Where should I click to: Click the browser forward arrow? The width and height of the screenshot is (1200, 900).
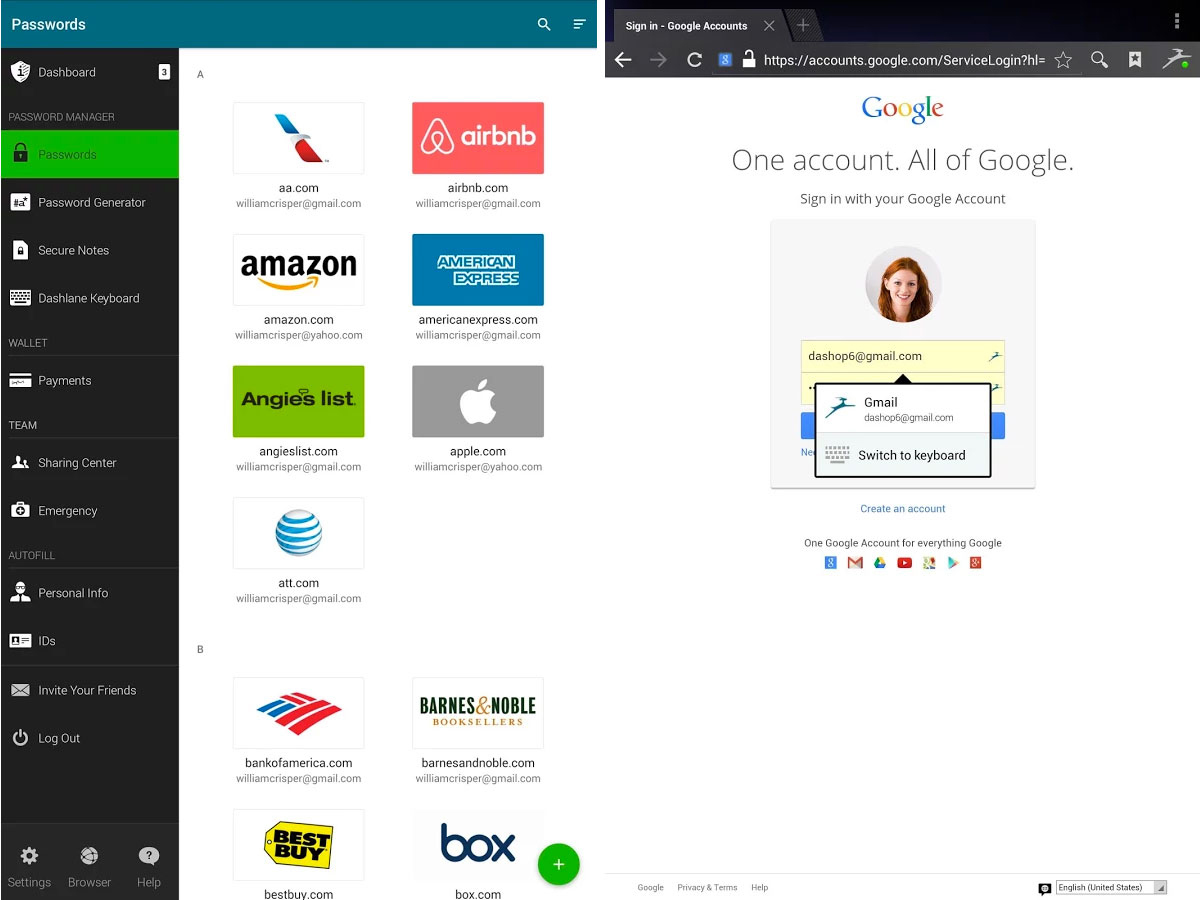pyautogui.click(x=658, y=60)
